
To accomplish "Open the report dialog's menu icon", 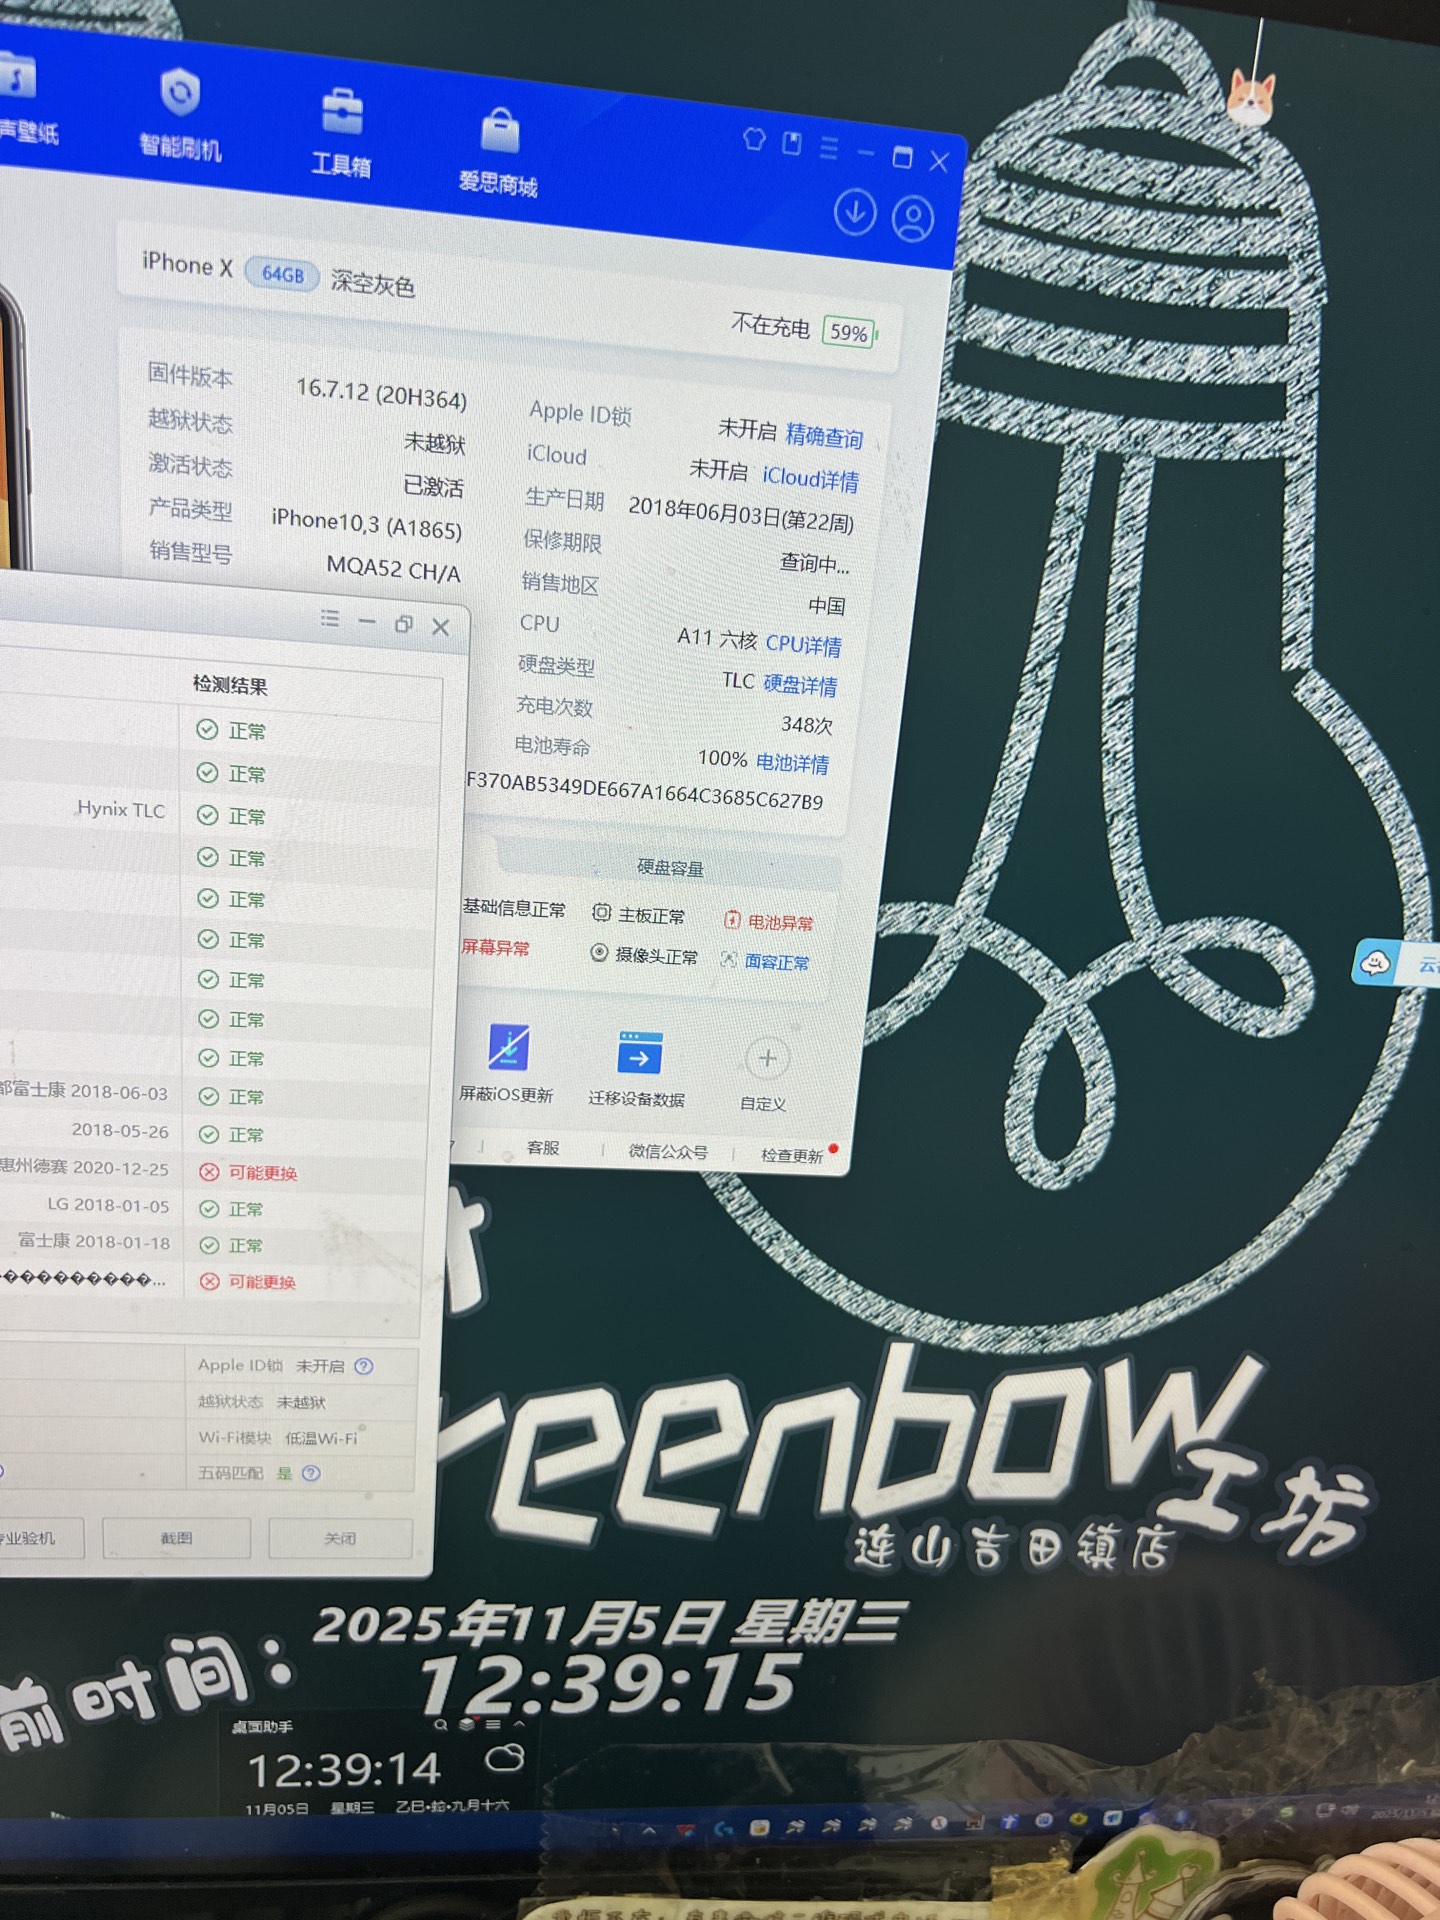I will (x=330, y=618).
